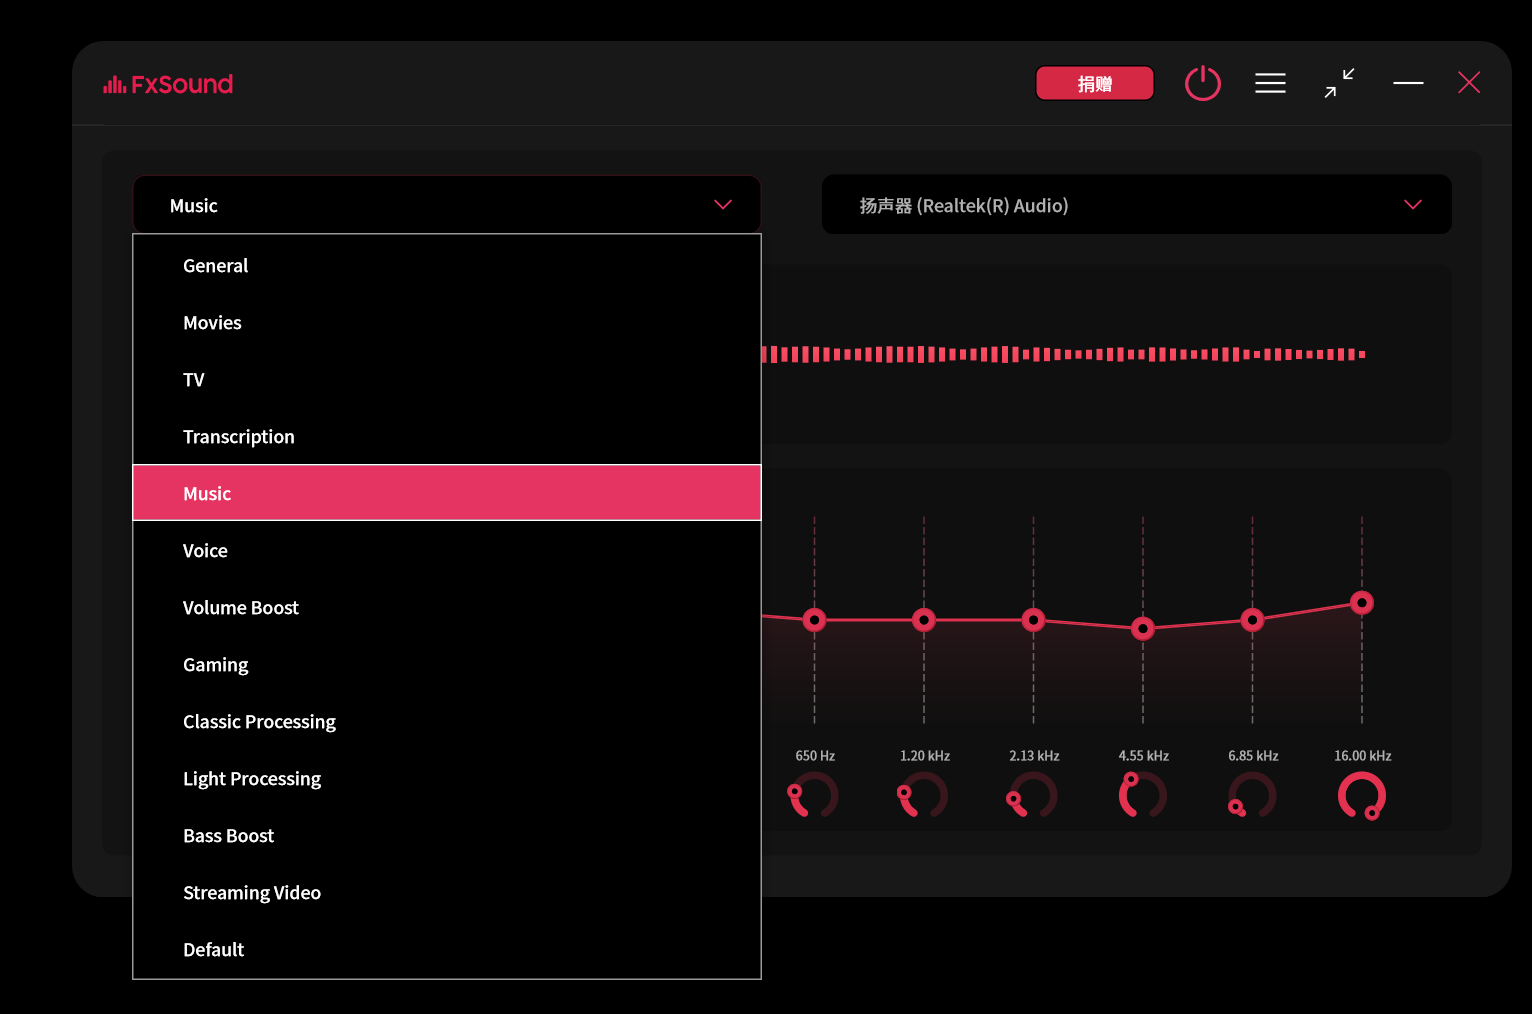Click the 4.55 kHz frequency label
Screen dimensions: 1532x1014
click(1144, 756)
